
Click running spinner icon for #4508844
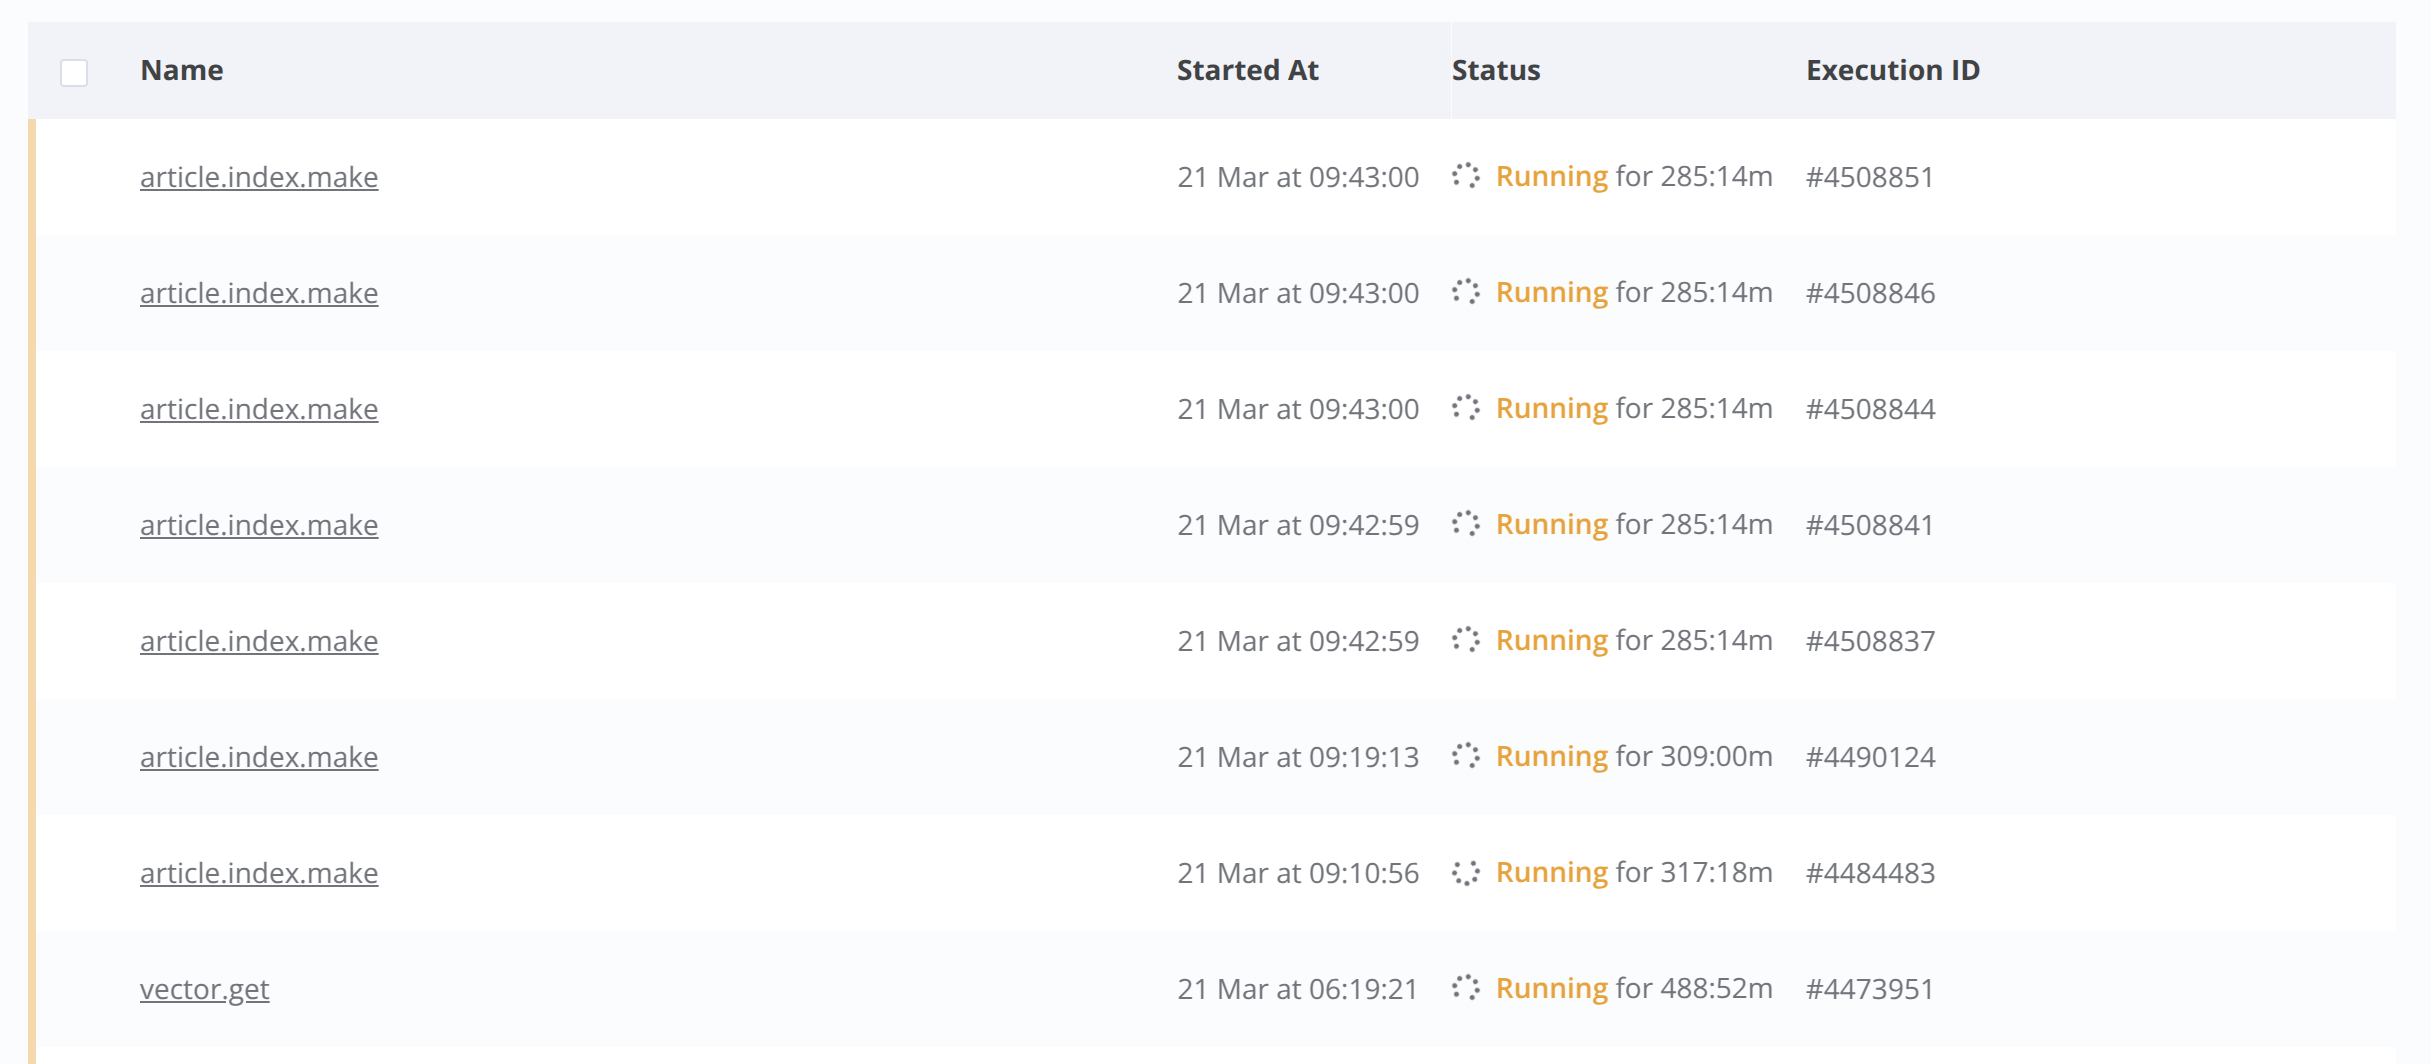click(x=1466, y=408)
